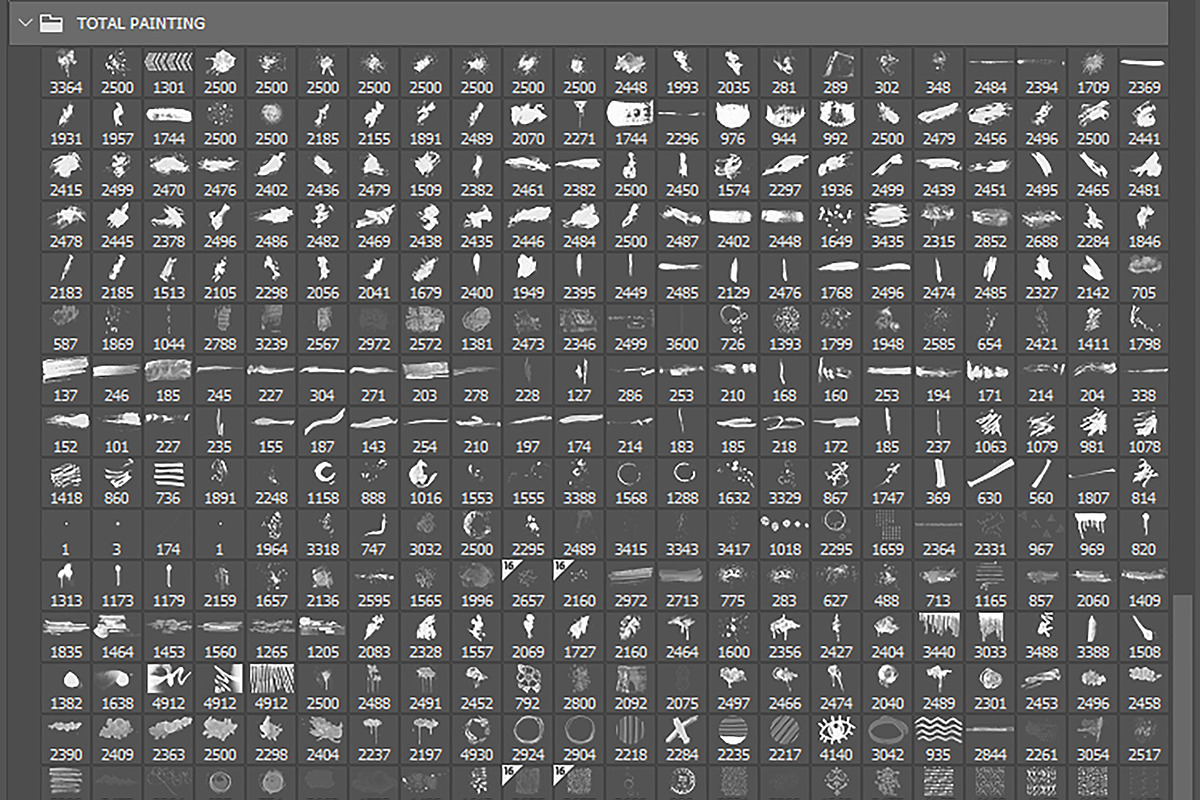Pick the eye-shaped brush 4140
Viewport: 1200px width, 800px height.
836,740
